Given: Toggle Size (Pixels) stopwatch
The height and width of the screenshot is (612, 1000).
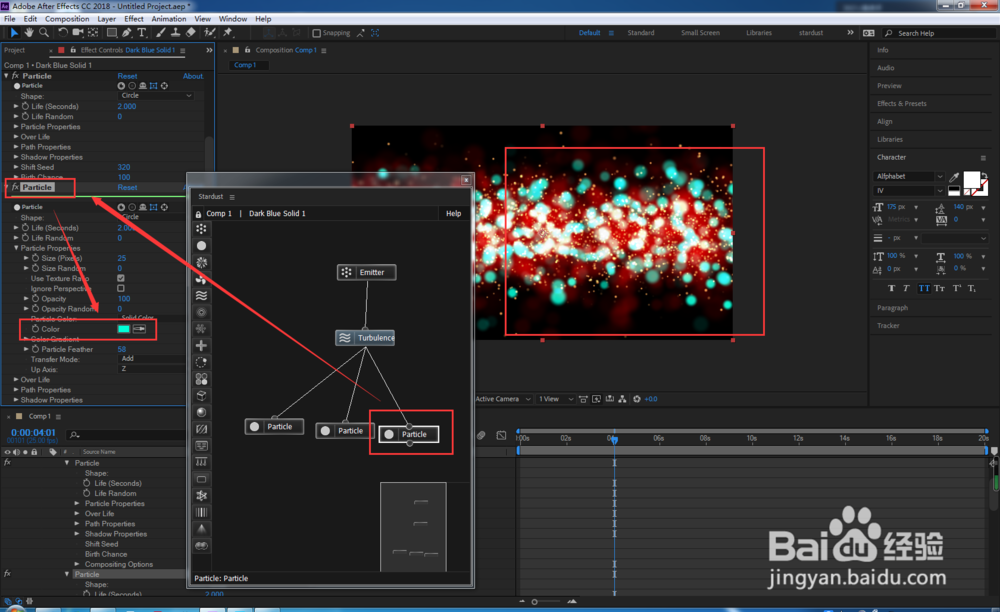Looking at the screenshot, I should [x=36, y=258].
